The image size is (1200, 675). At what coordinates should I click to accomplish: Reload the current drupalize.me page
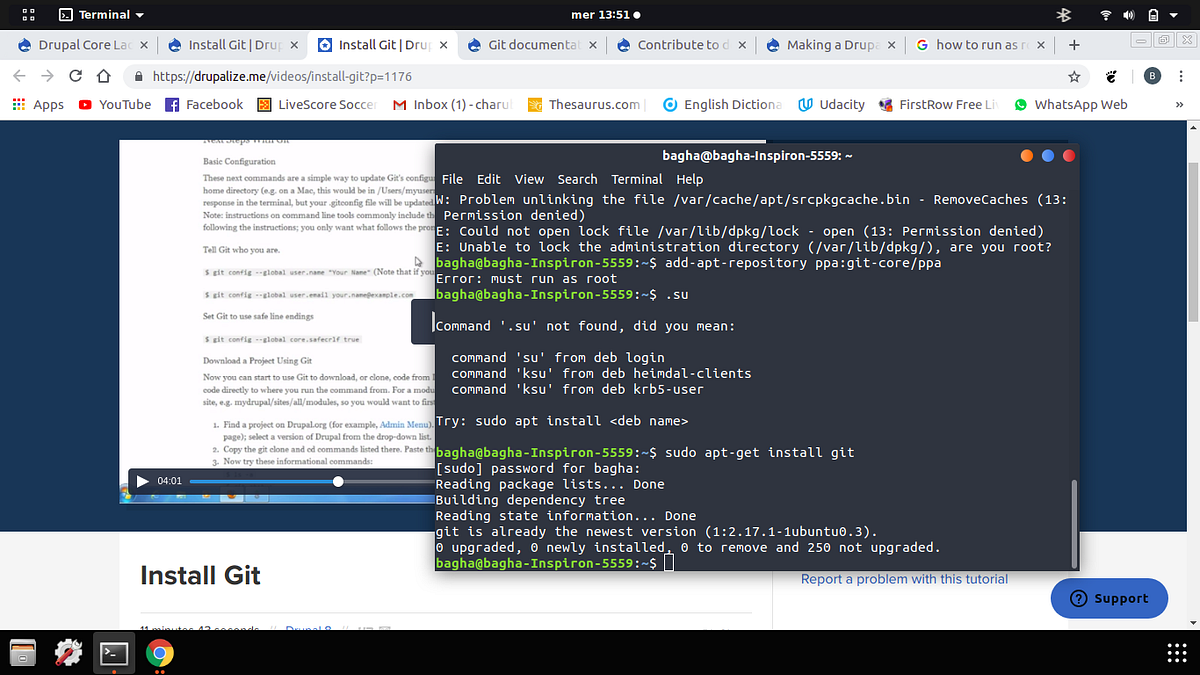75,76
